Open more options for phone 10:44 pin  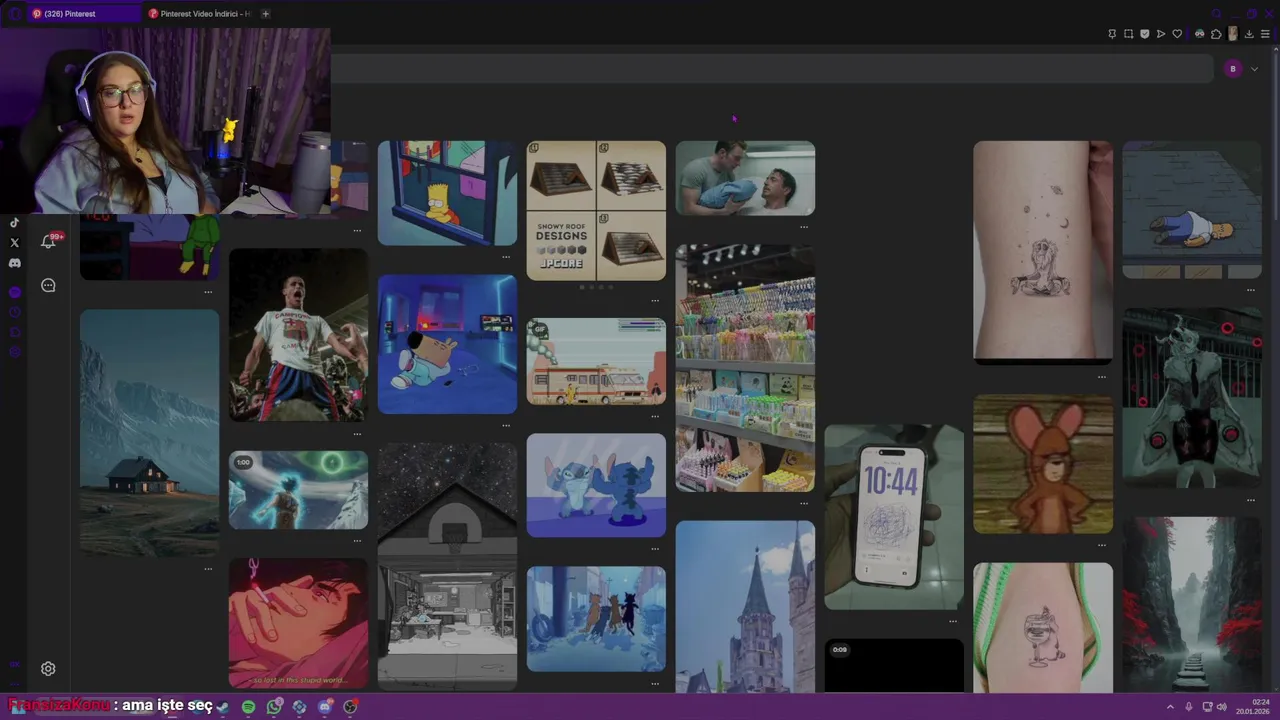click(953, 622)
